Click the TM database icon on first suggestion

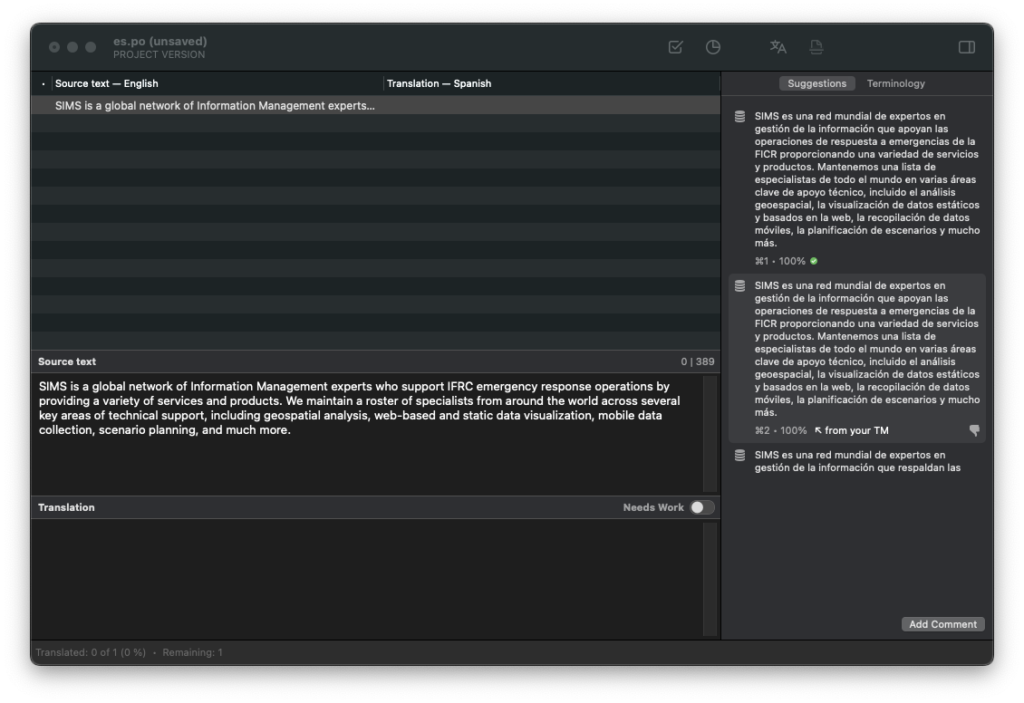(738, 115)
